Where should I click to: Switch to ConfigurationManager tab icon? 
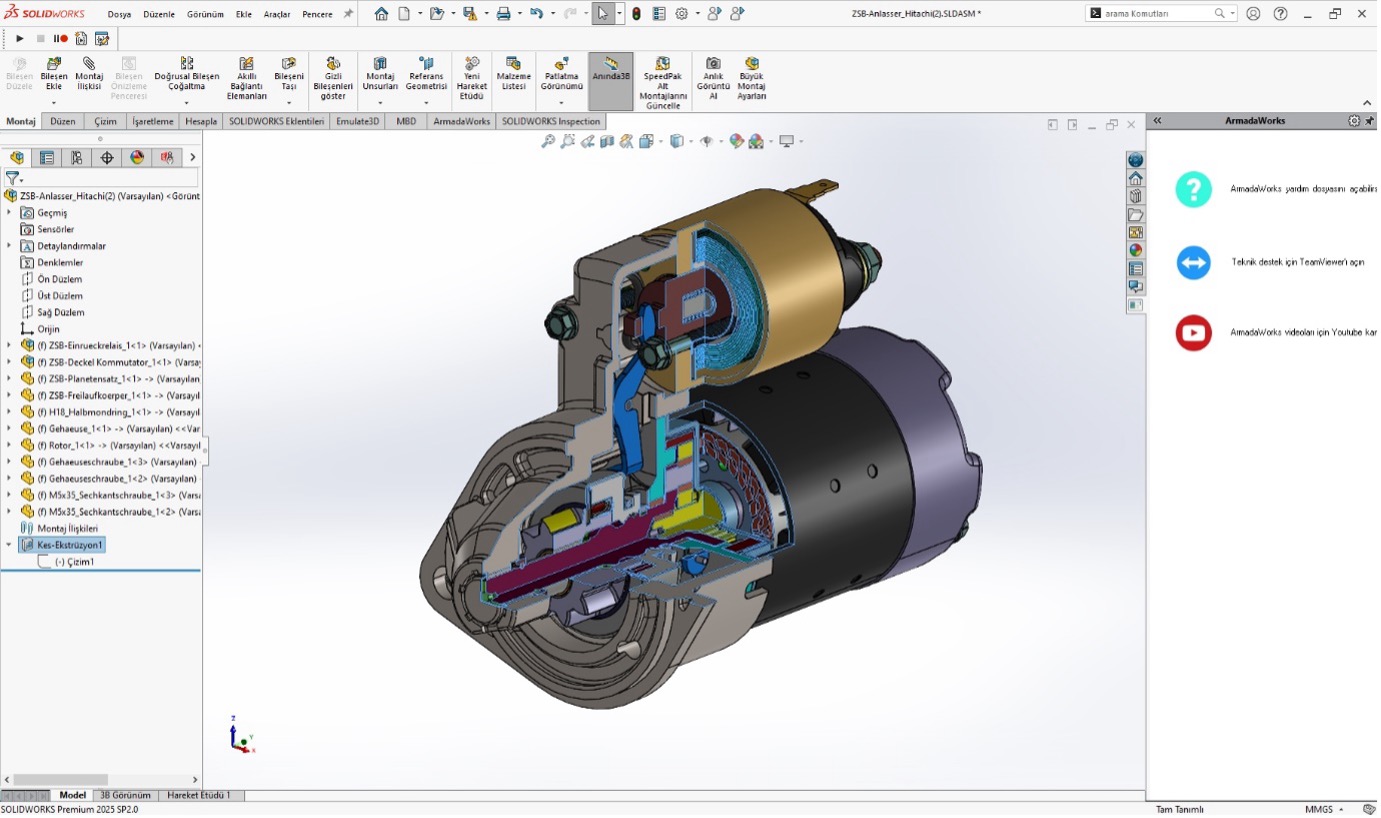tap(77, 158)
